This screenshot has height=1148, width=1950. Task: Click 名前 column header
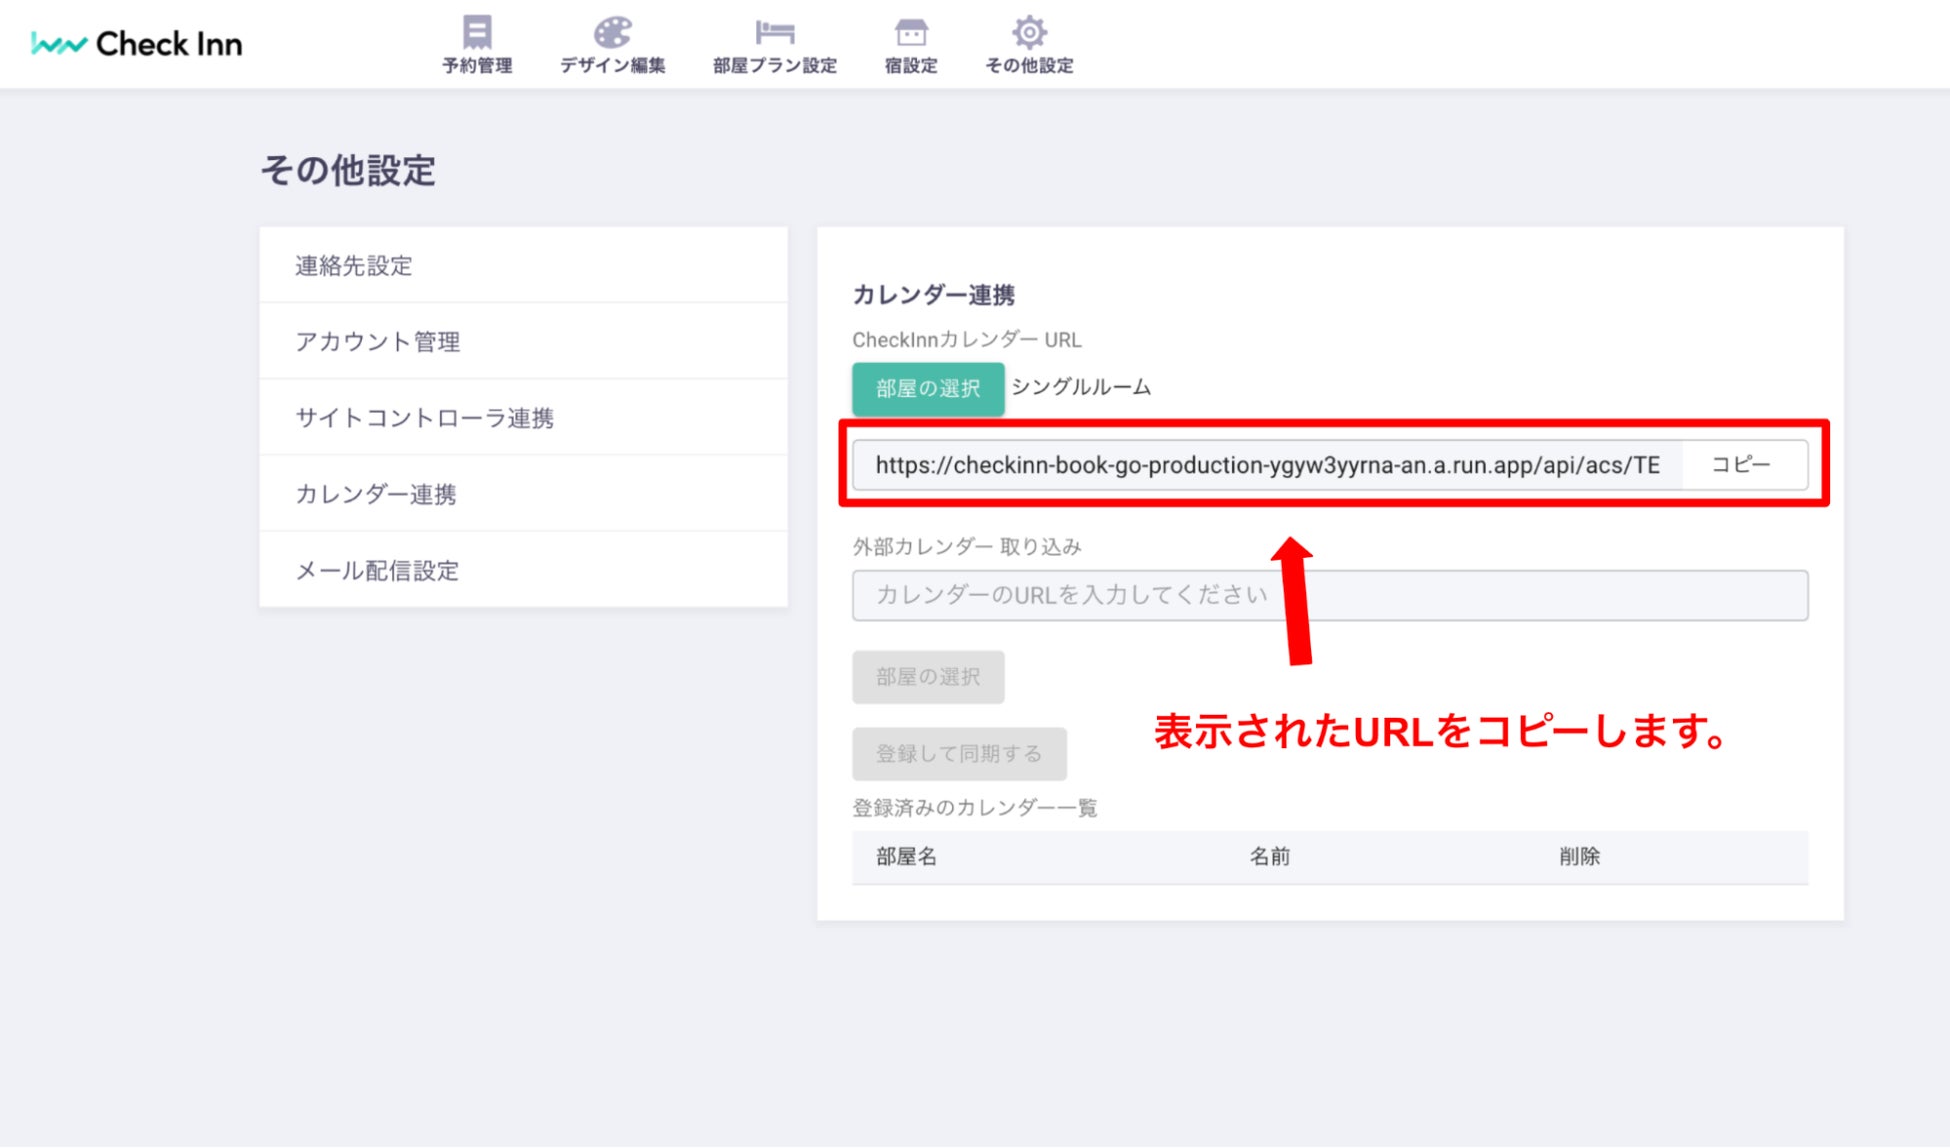point(1269,857)
